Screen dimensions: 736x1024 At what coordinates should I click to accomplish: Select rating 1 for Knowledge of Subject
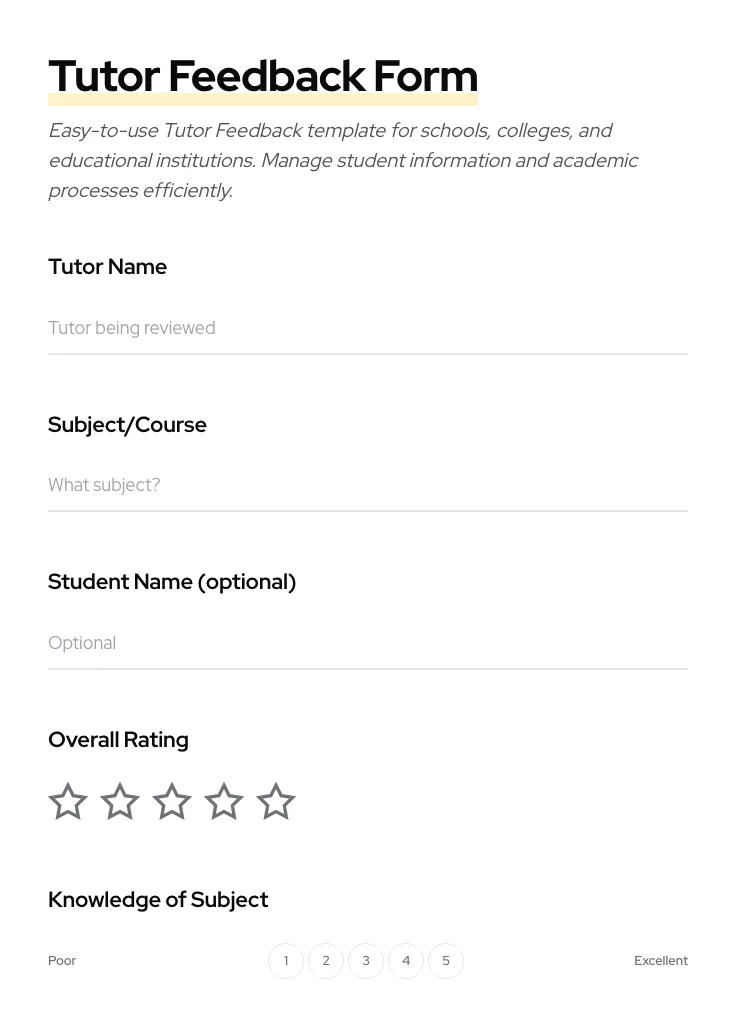coord(286,960)
